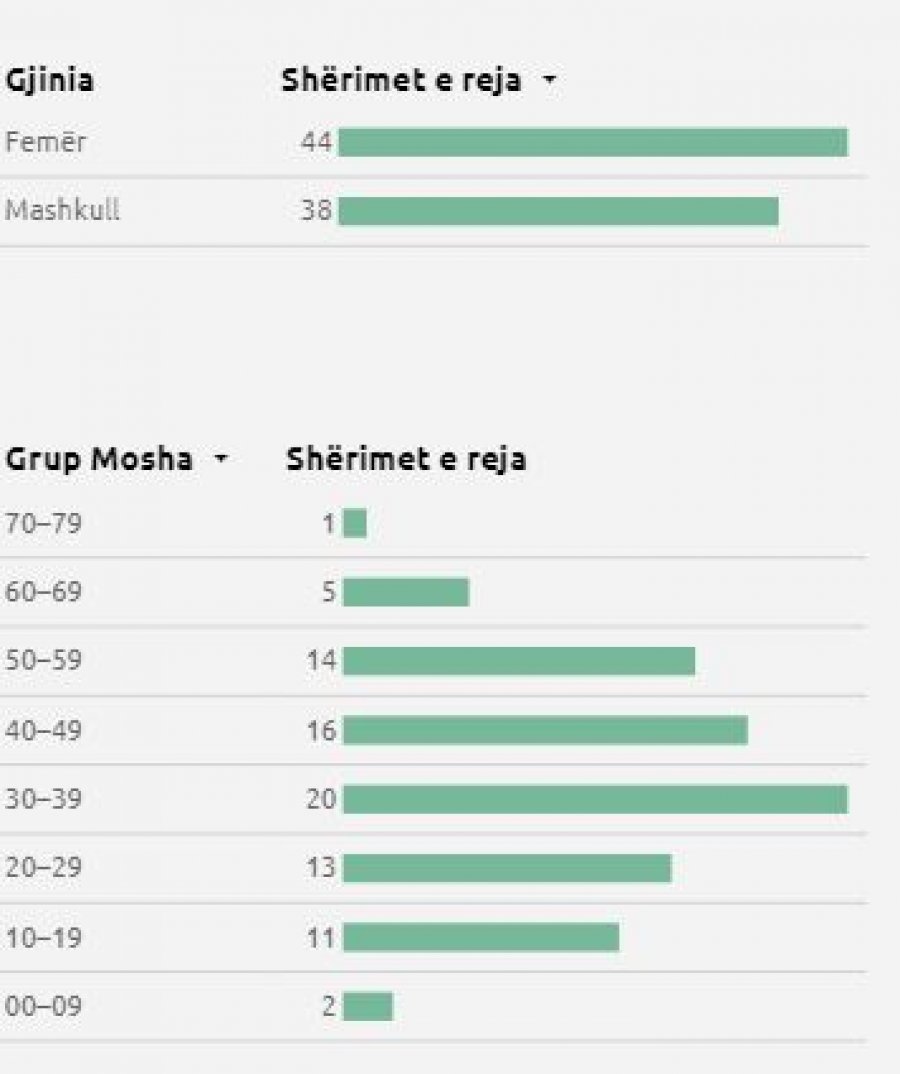Select the Femër row label
This screenshot has height=1074, width=900.
(45, 142)
